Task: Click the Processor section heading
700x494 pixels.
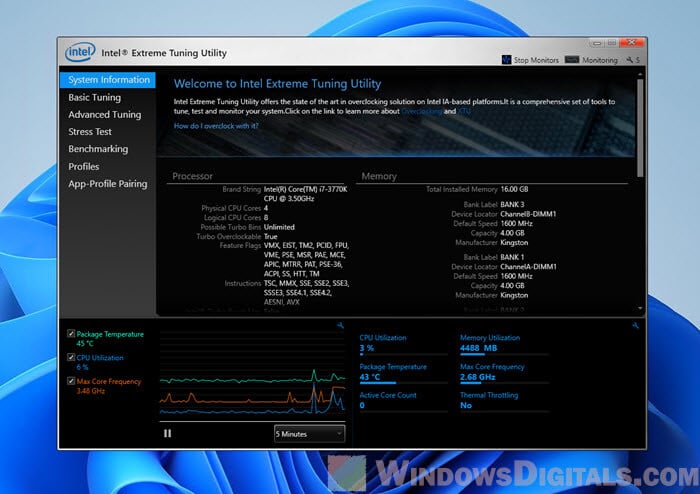Action: coord(192,176)
